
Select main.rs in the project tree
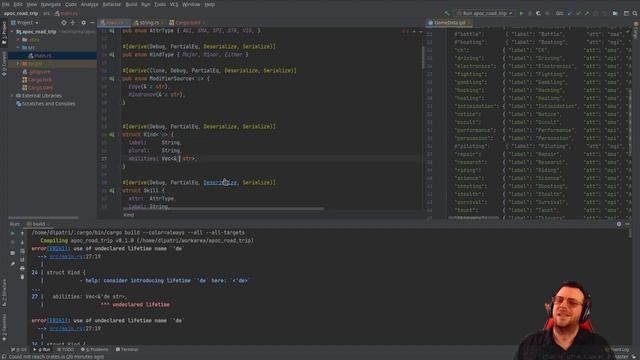(42, 56)
